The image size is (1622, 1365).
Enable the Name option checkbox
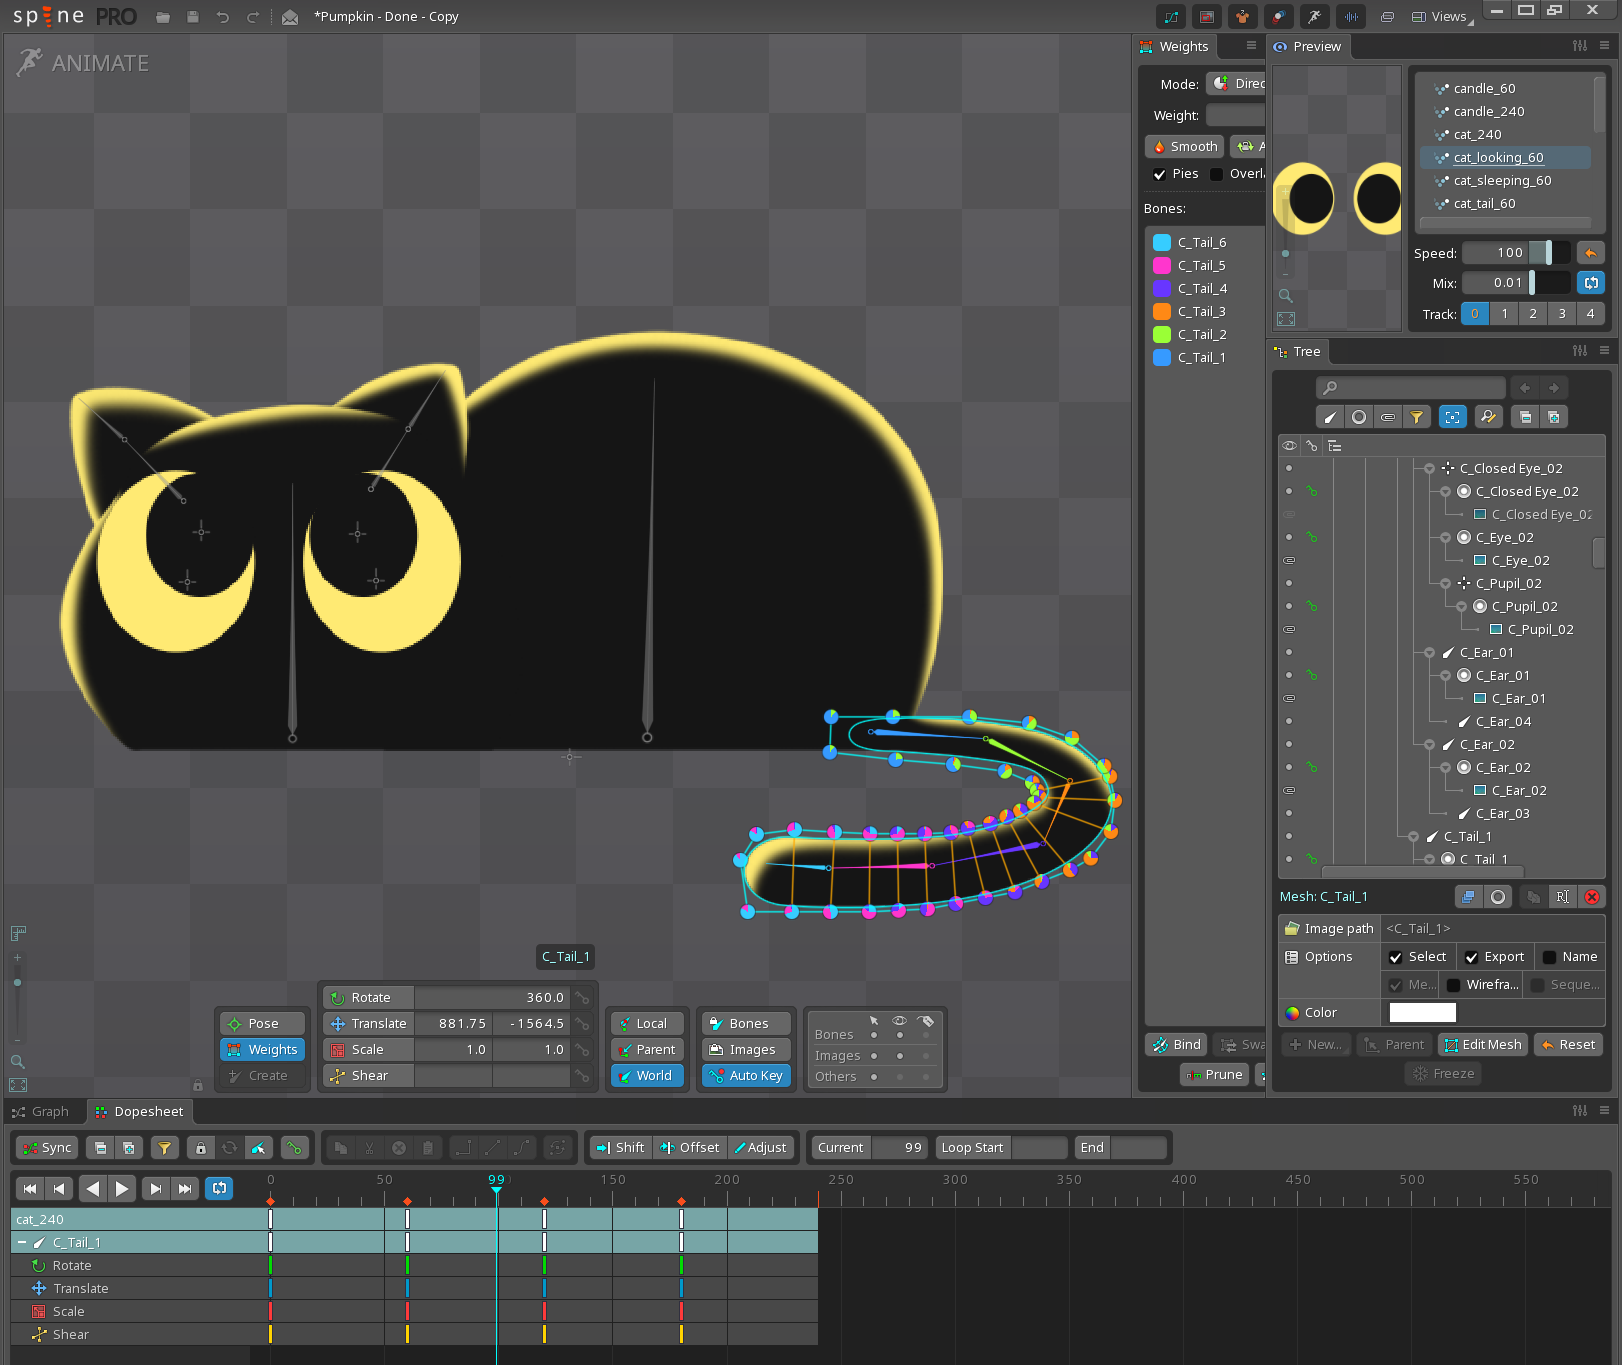[1550, 957]
